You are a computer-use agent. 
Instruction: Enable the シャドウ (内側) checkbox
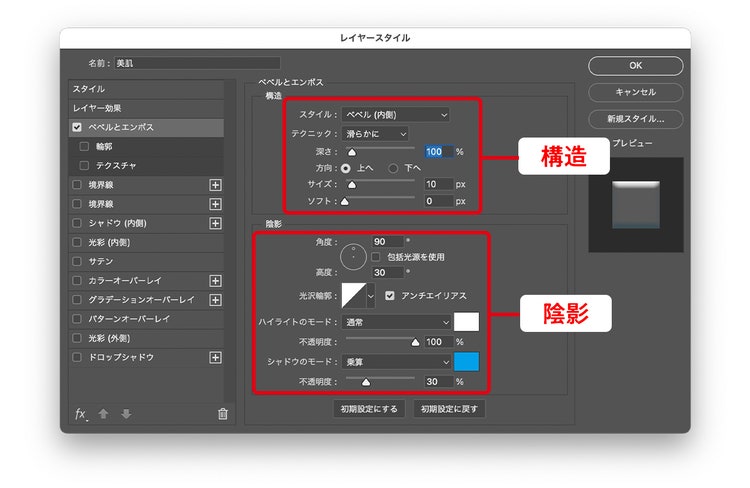click(77, 223)
